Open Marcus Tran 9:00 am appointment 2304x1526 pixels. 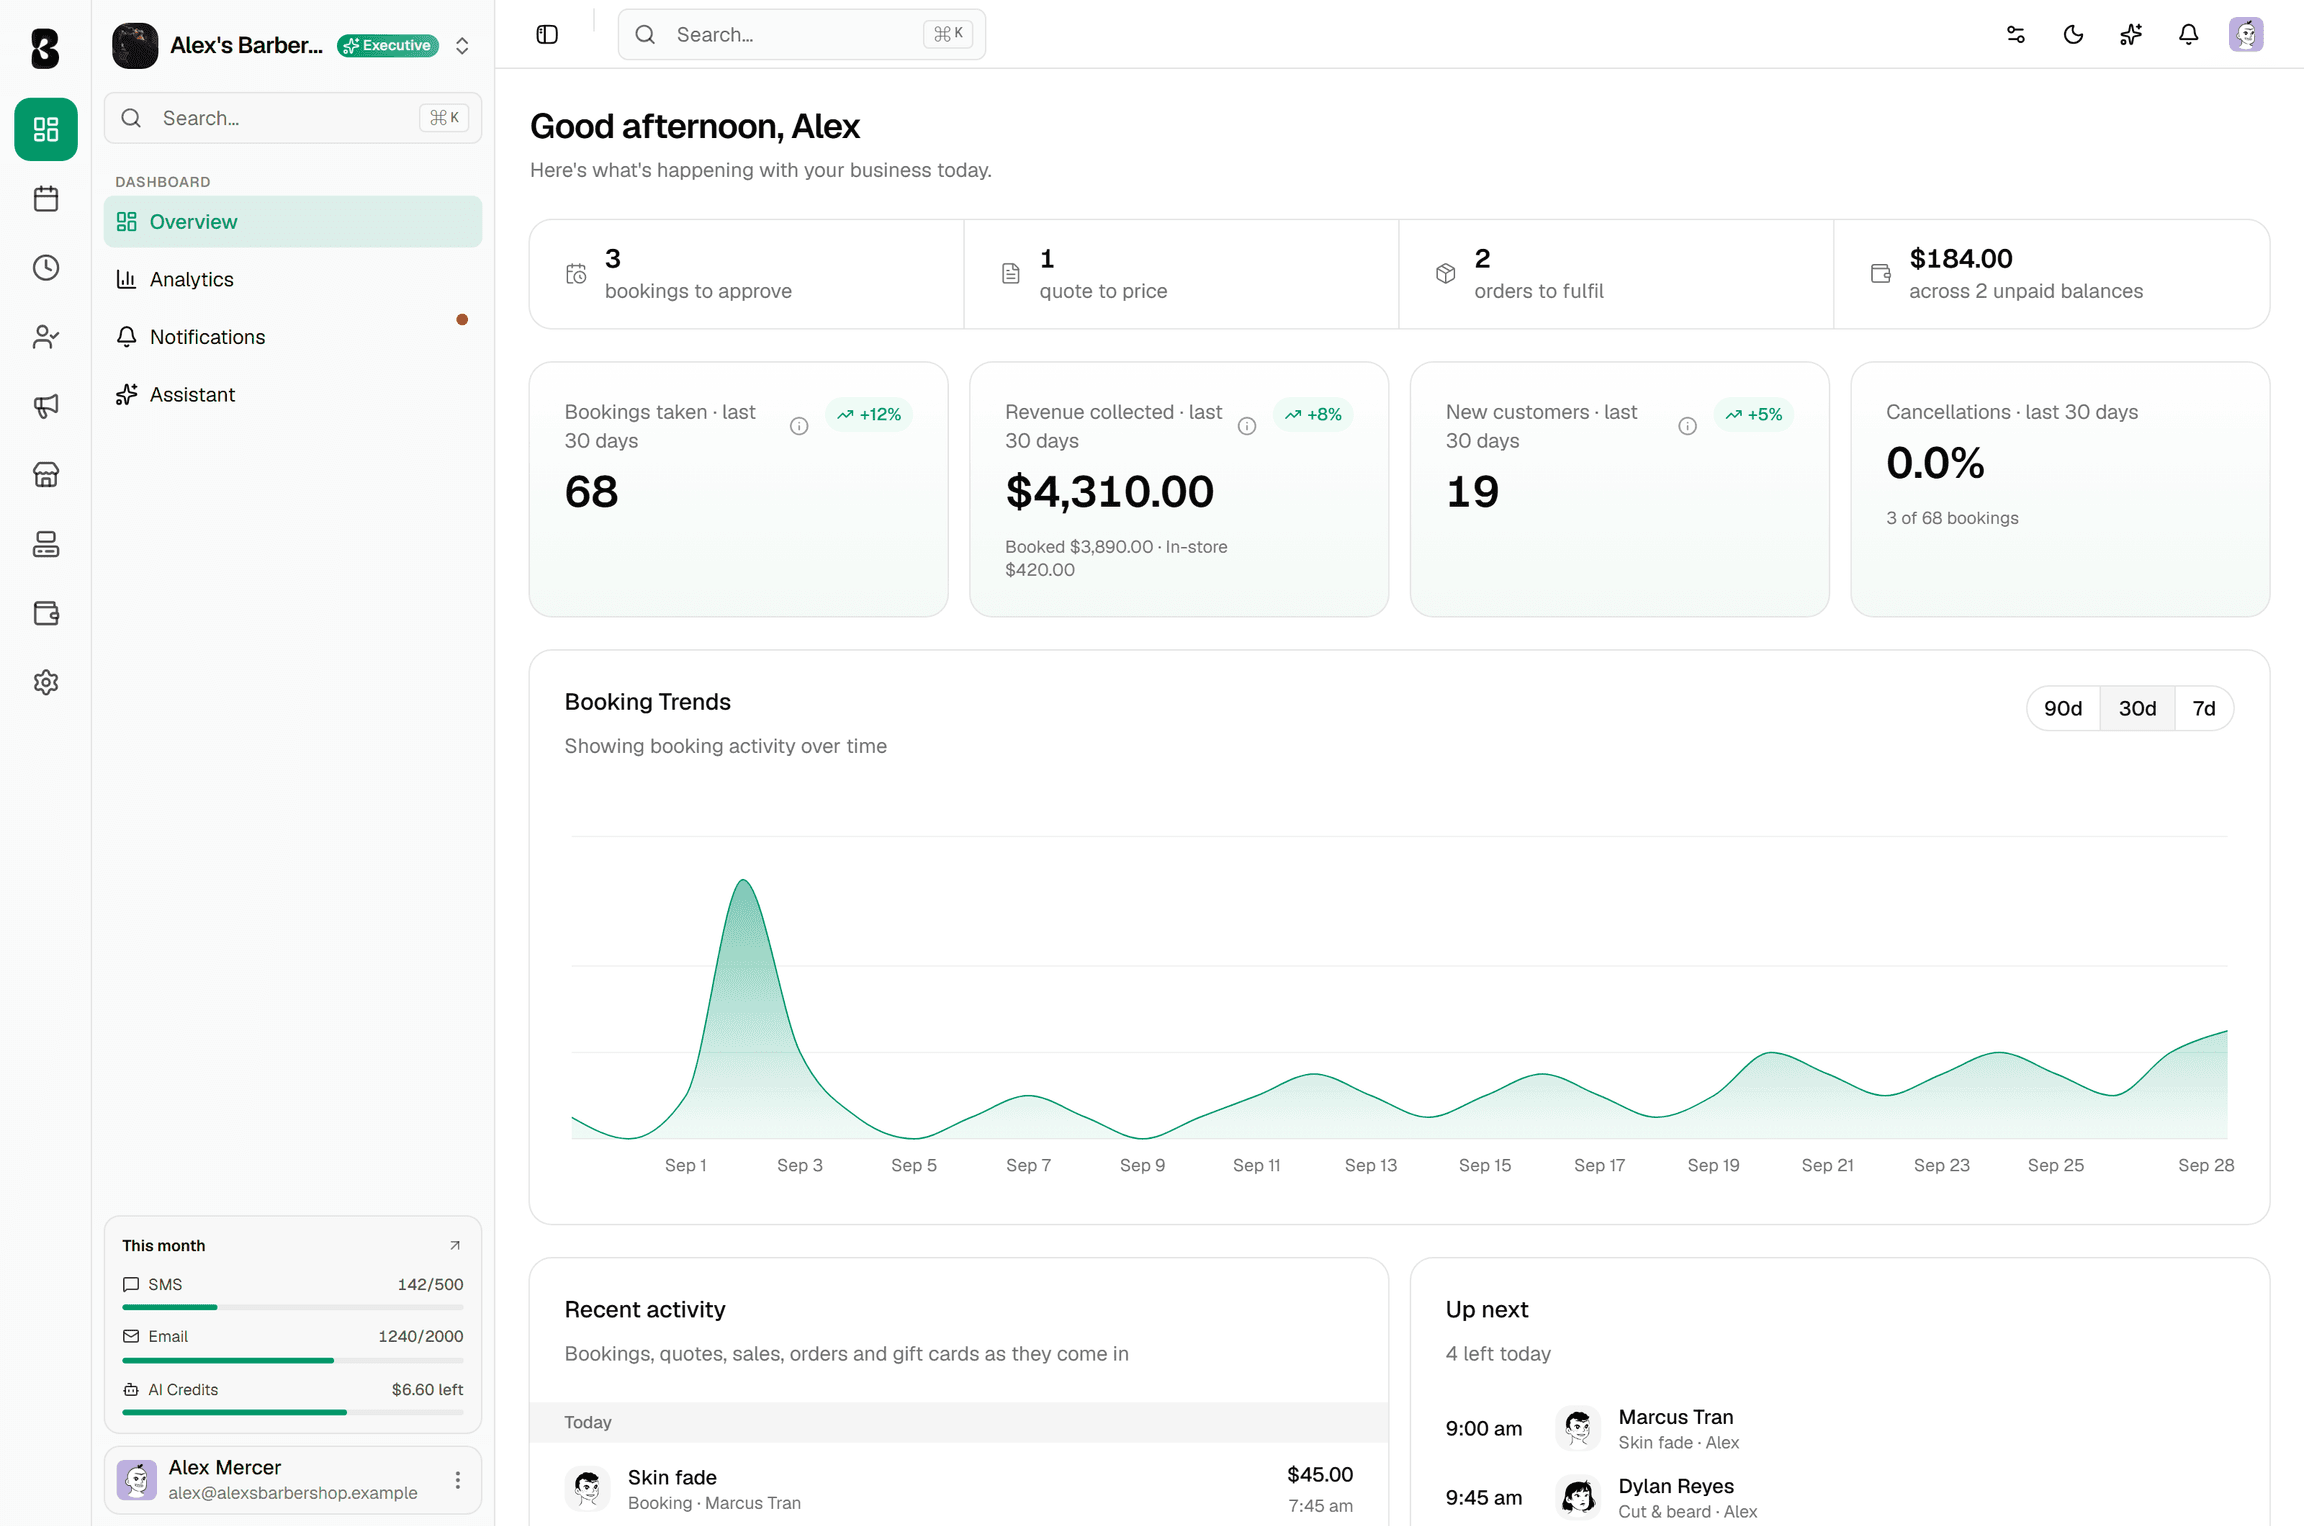tap(1839, 1428)
